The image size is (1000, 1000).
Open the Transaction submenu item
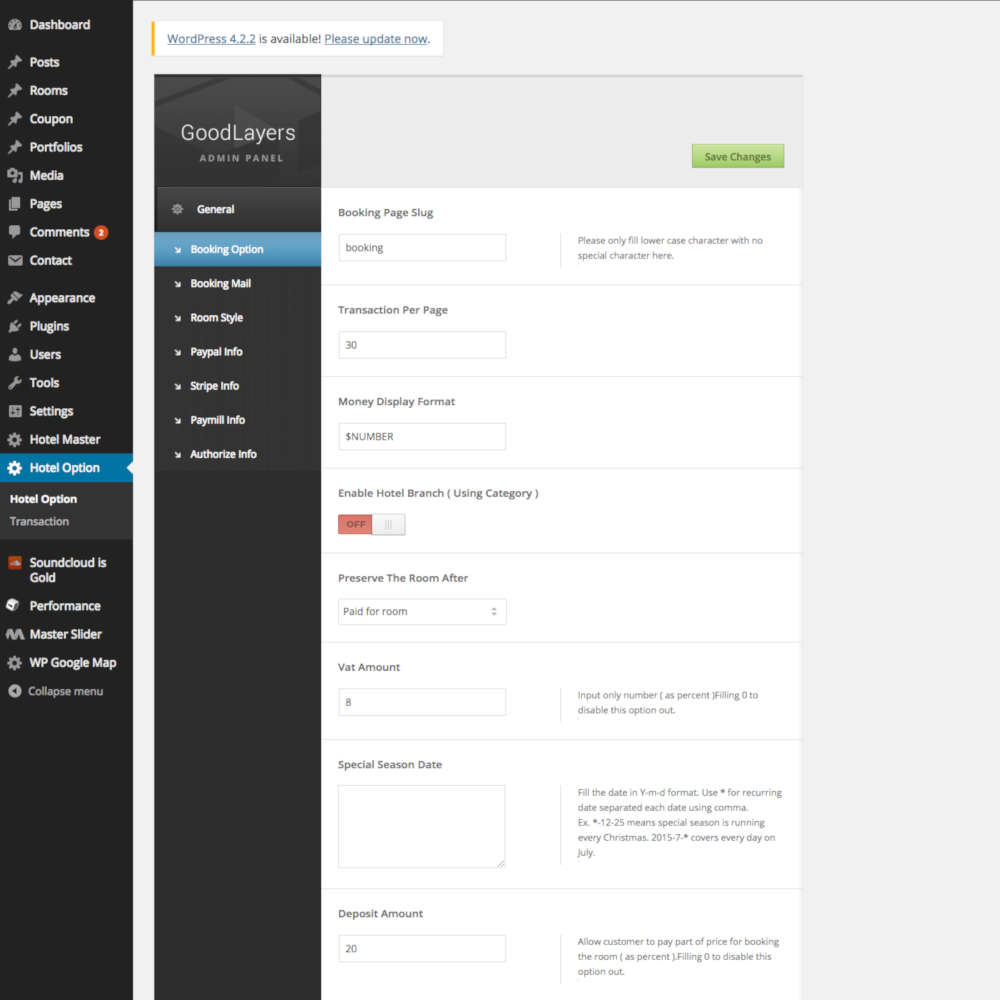click(39, 521)
